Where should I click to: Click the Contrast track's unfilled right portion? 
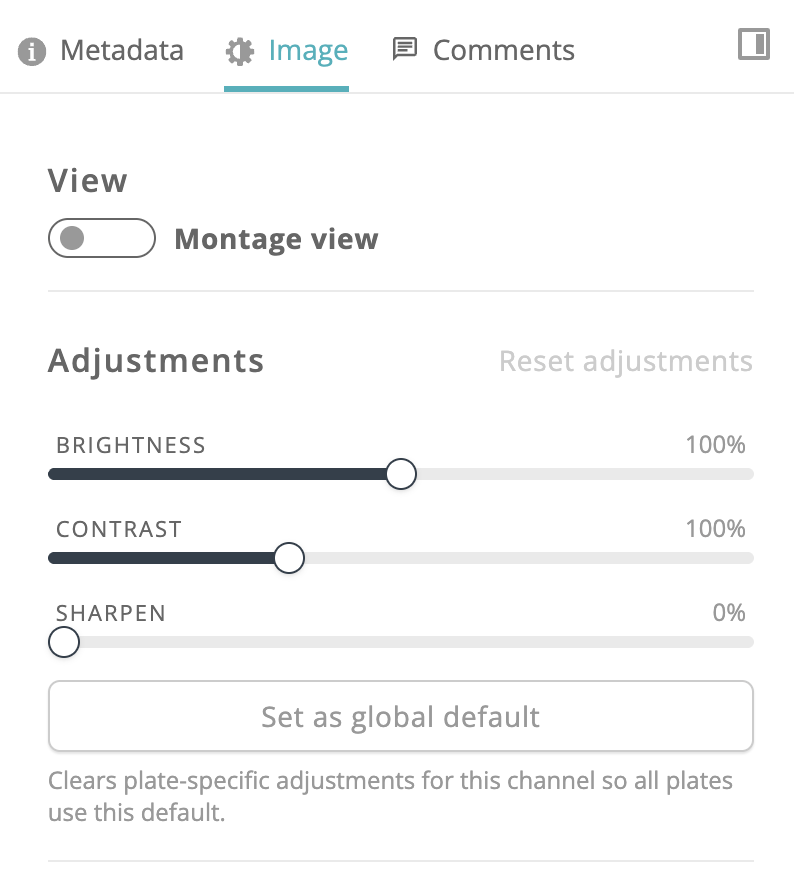(529, 558)
